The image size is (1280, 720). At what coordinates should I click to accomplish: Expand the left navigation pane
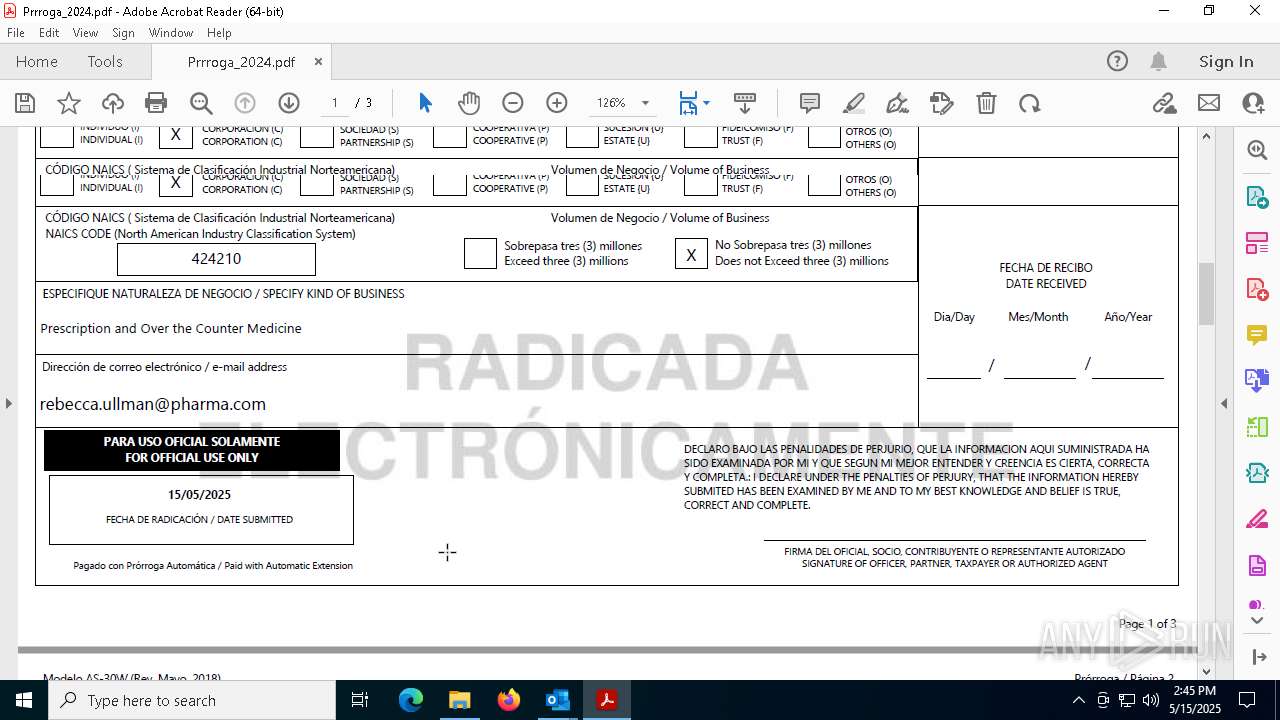click(9, 403)
